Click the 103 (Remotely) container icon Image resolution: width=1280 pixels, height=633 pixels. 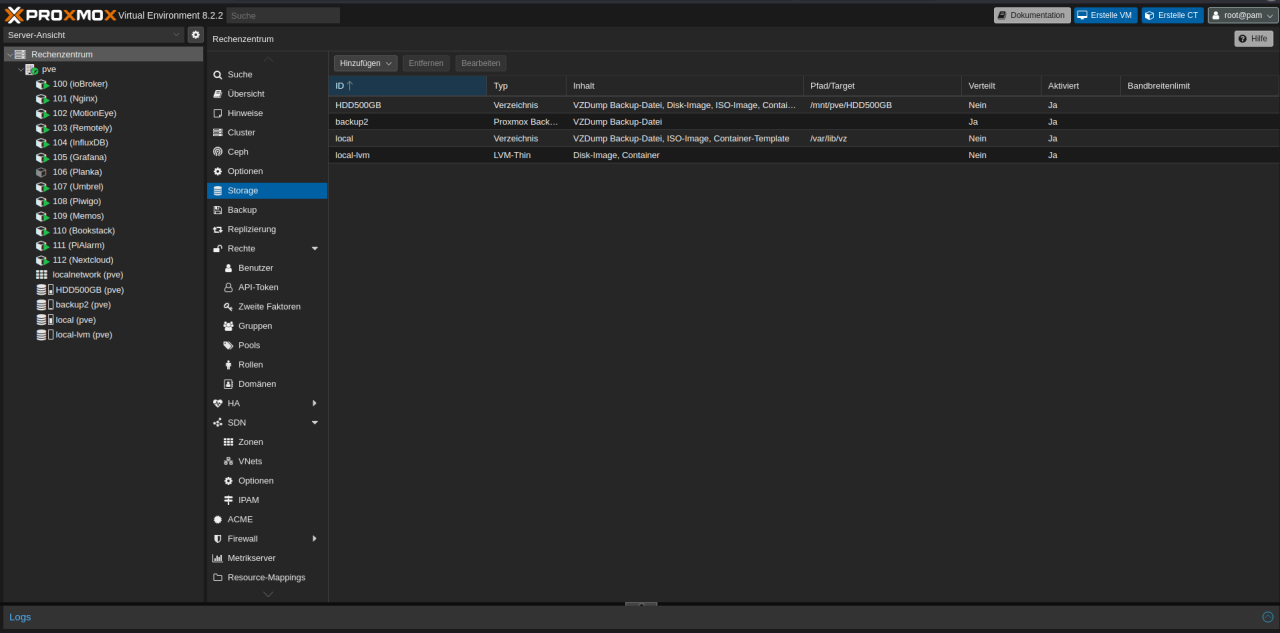coord(42,128)
